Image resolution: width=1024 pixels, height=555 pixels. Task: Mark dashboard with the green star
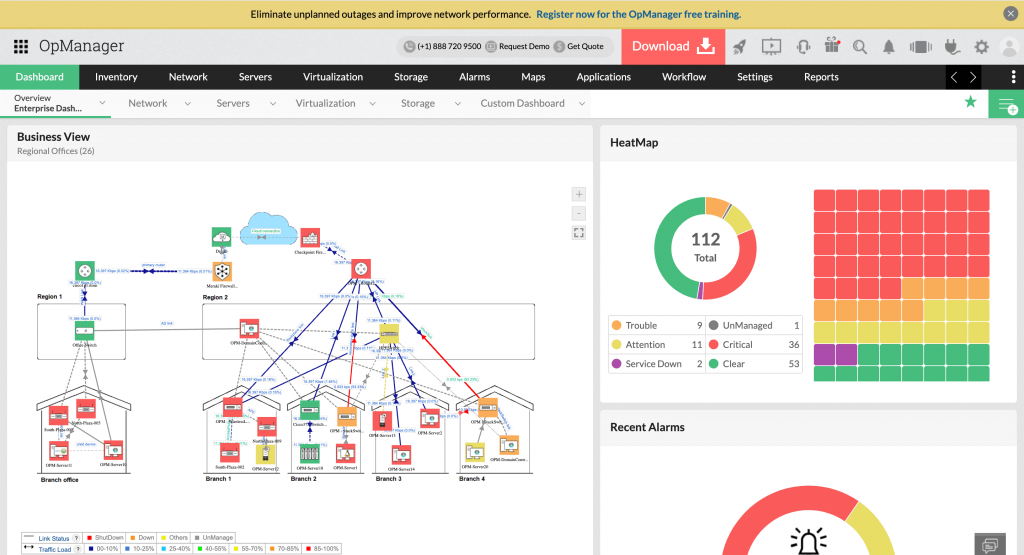970,102
